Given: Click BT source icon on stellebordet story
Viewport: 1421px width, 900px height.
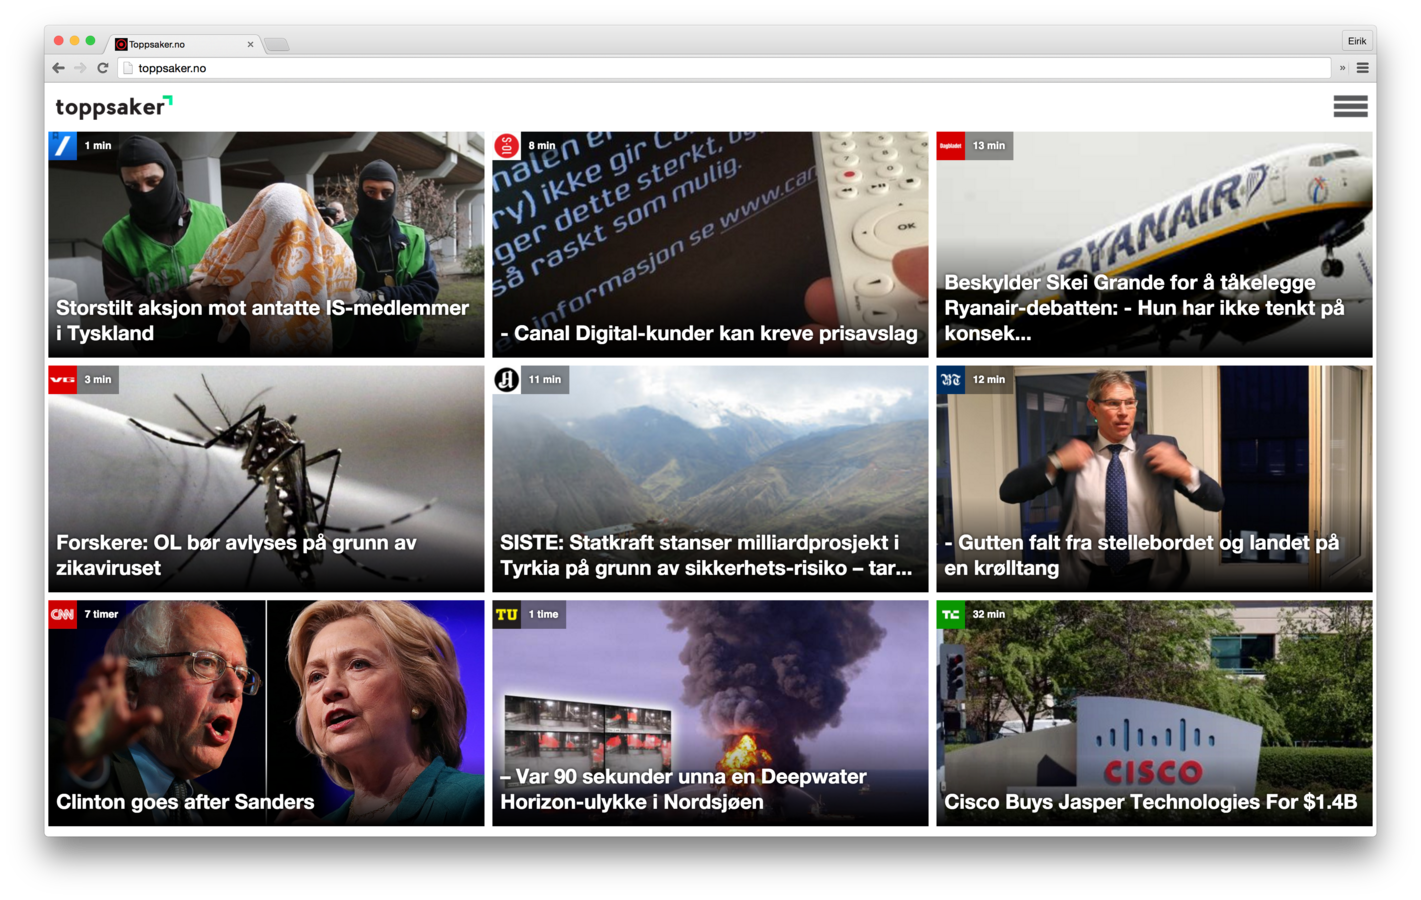Looking at the screenshot, I should point(950,380).
